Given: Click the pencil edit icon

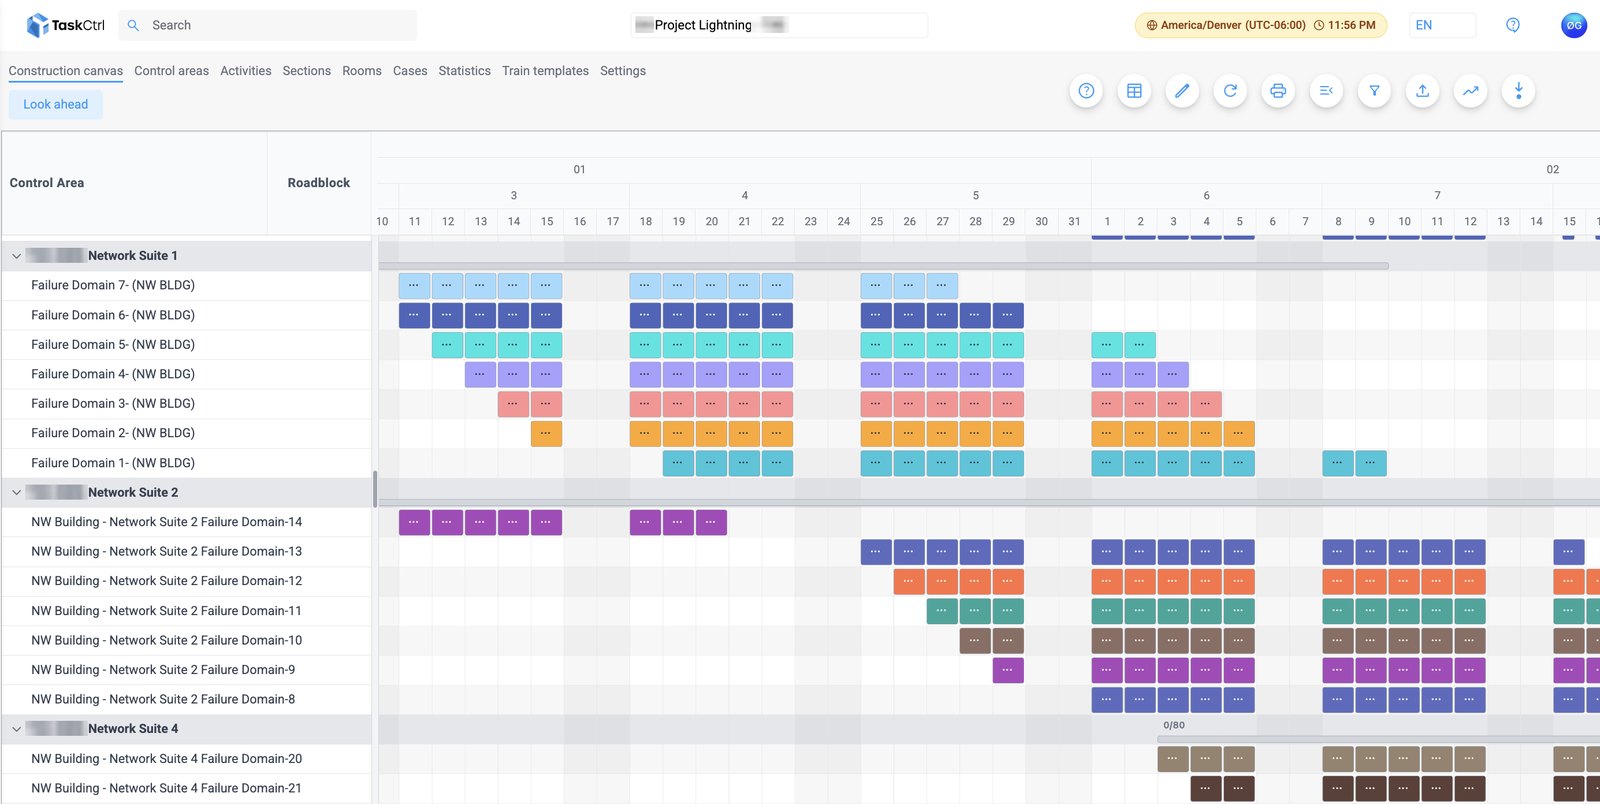Looking at the screenshot, I should point(1182,91).
